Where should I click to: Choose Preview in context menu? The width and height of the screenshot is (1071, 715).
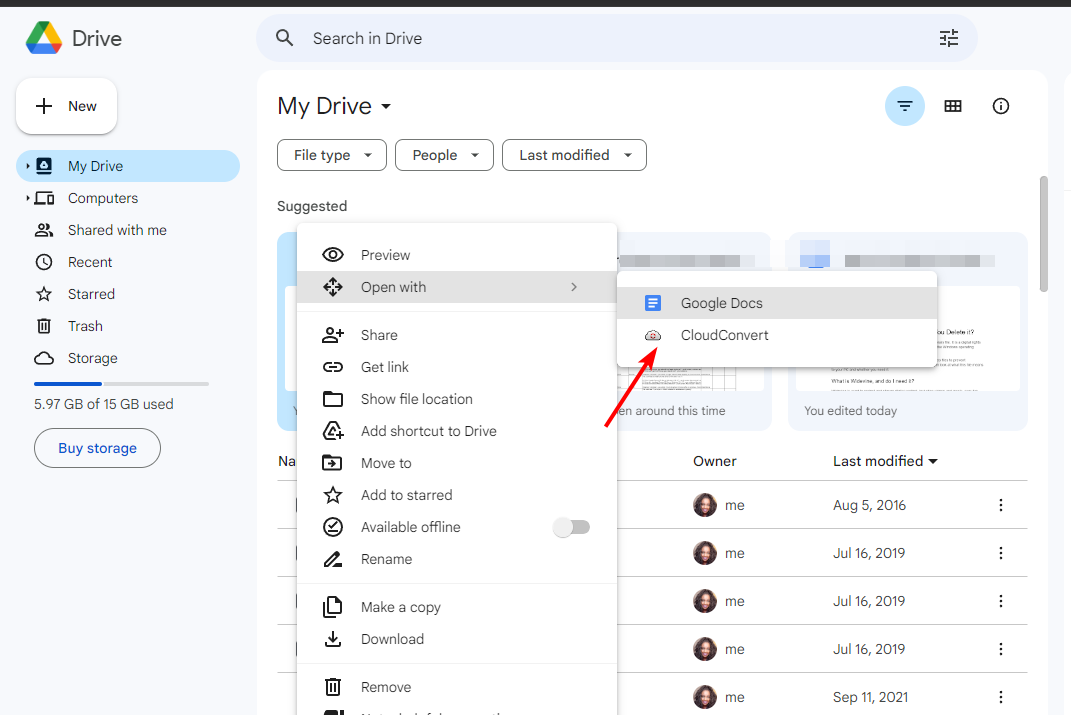point(457,255)
